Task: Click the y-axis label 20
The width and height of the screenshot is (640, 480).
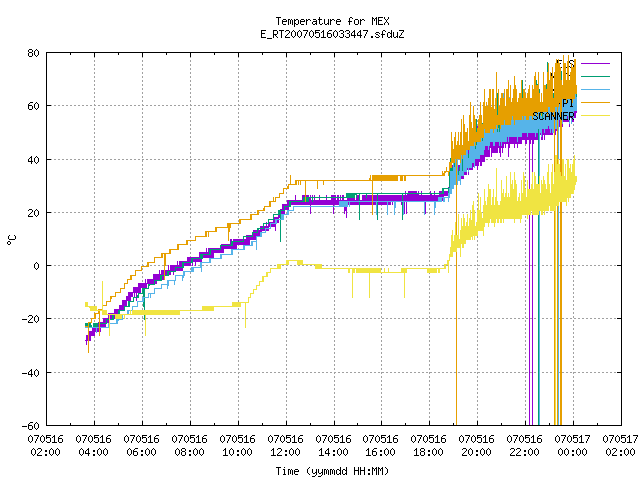Action: [x=33, y=213]
